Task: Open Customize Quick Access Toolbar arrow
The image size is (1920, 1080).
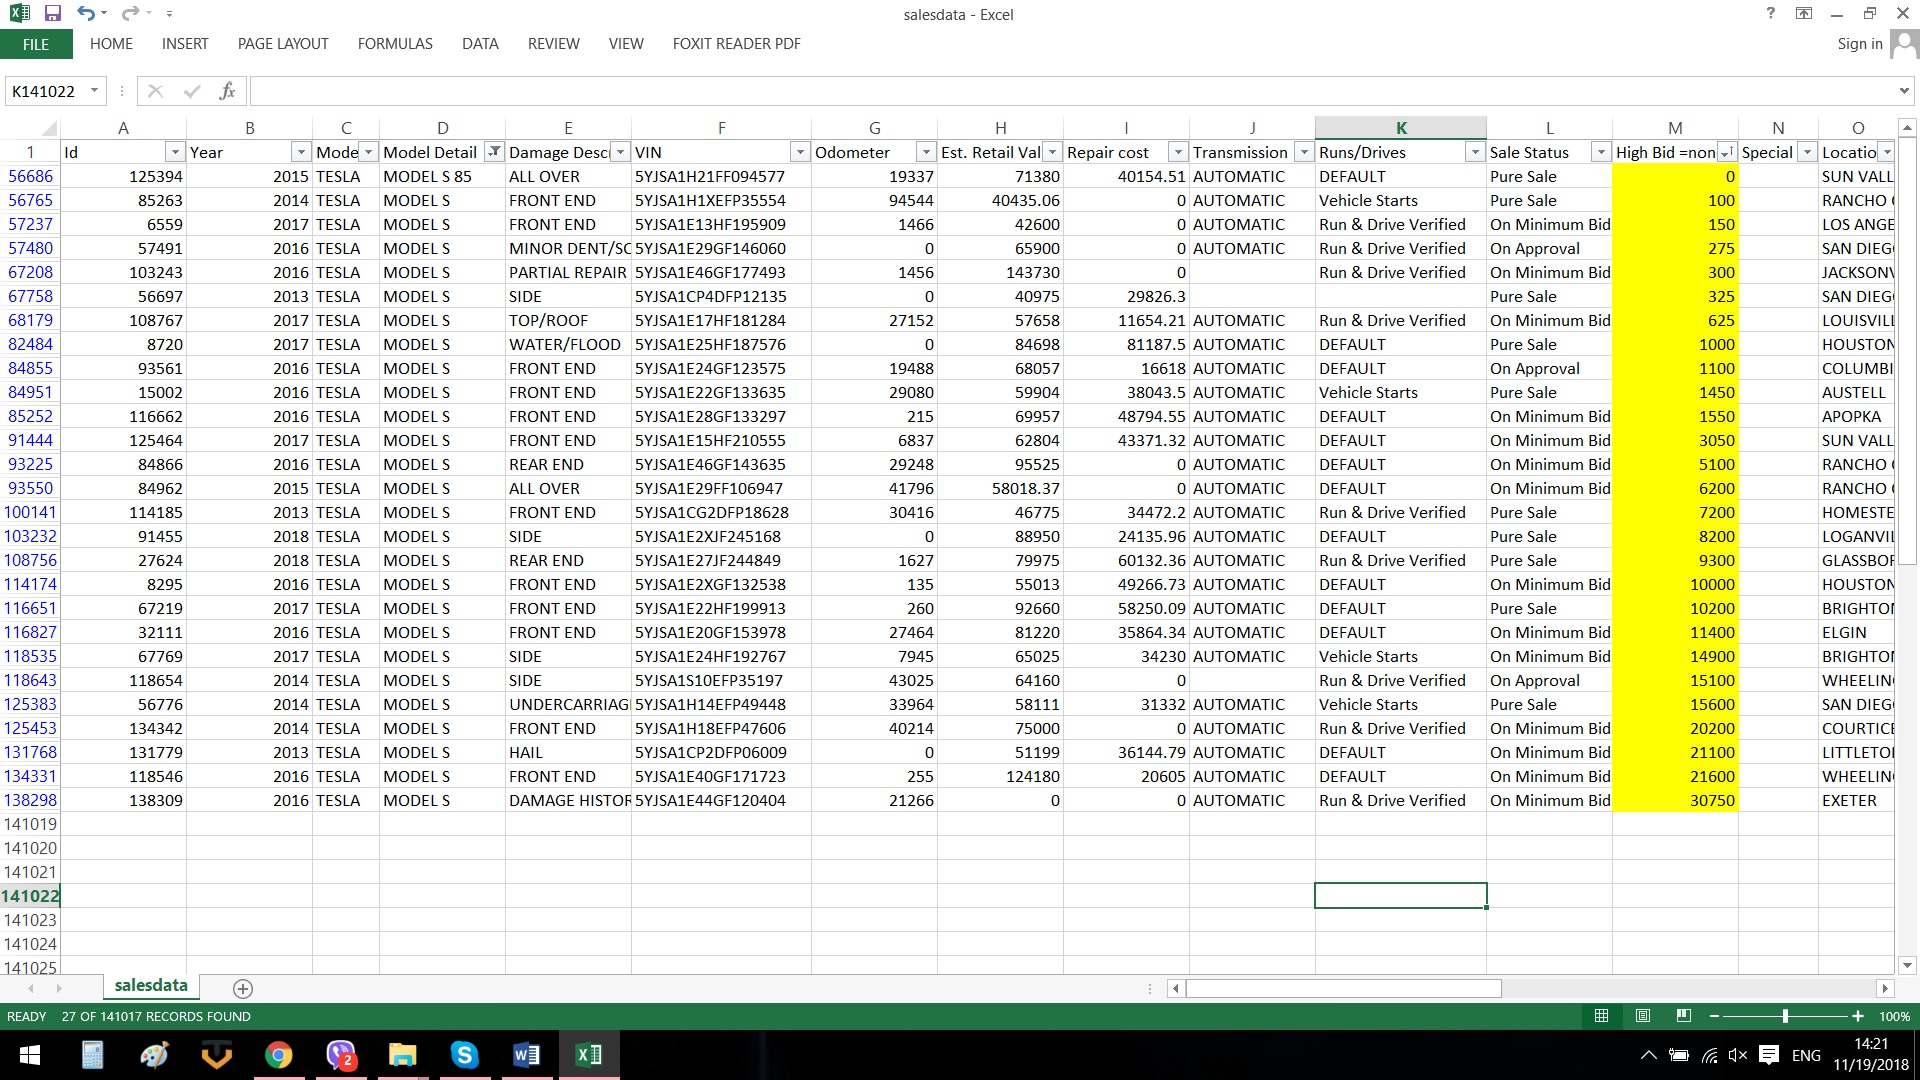Action: (x=169, y=14)
